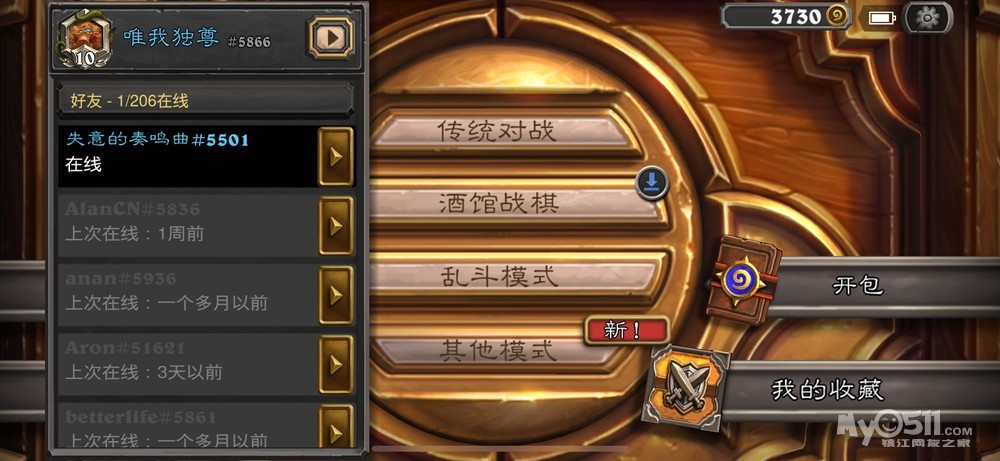Expand options for friend 失意的奏鸣曲#5501
The image size is (1000, 461).
pos(335,156)
